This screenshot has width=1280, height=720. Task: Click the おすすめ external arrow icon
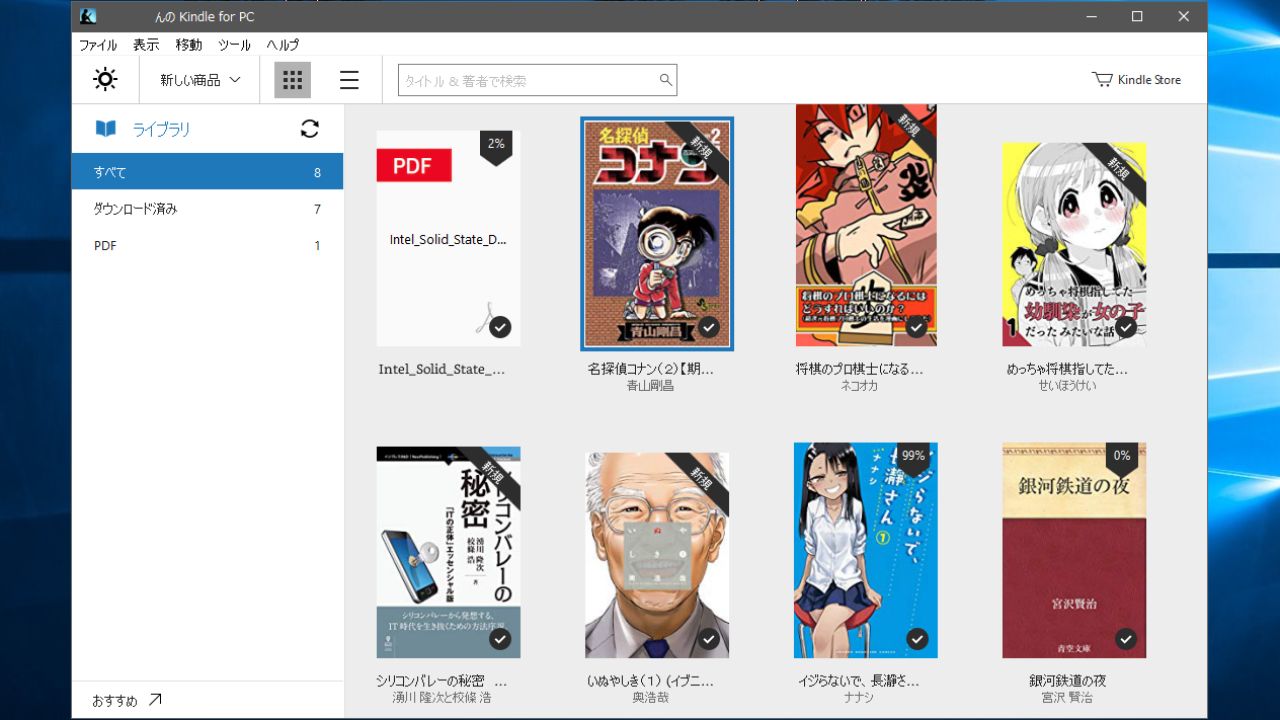pos(154,700)
